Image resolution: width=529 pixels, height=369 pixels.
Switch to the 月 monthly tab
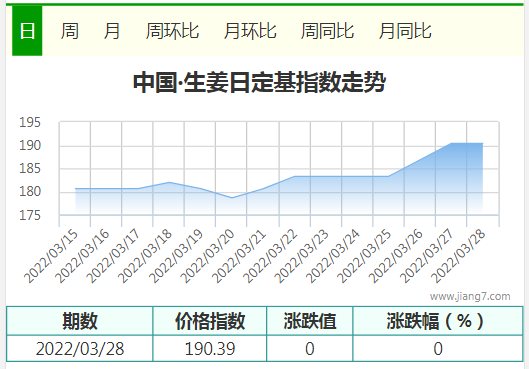[112, 31]
